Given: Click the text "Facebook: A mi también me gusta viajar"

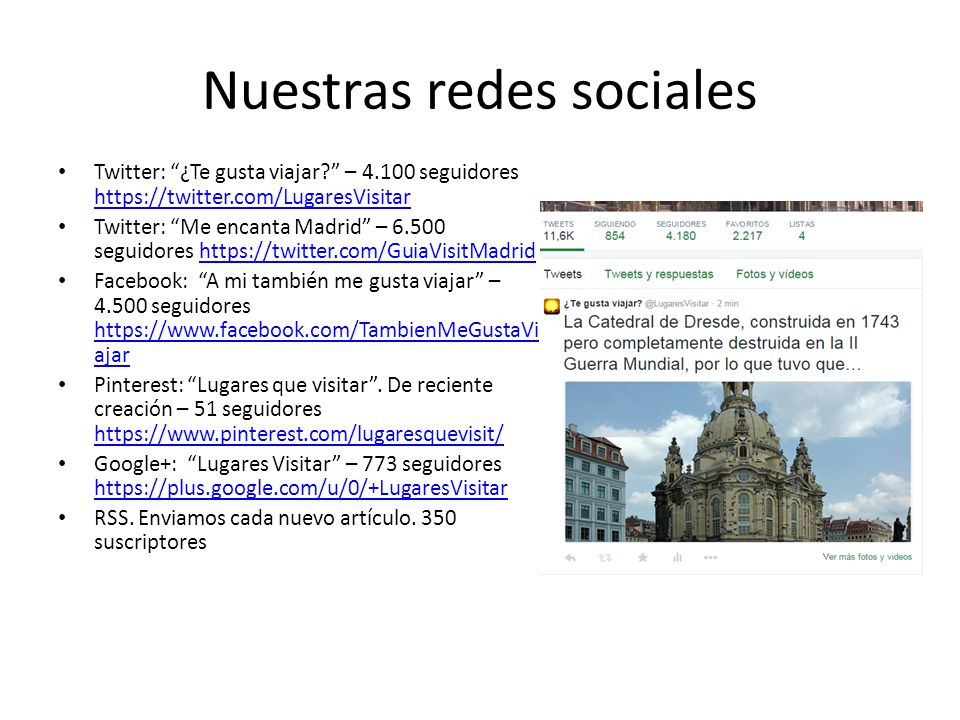Looking at the screenshot, I should click(x=289, y=281).
